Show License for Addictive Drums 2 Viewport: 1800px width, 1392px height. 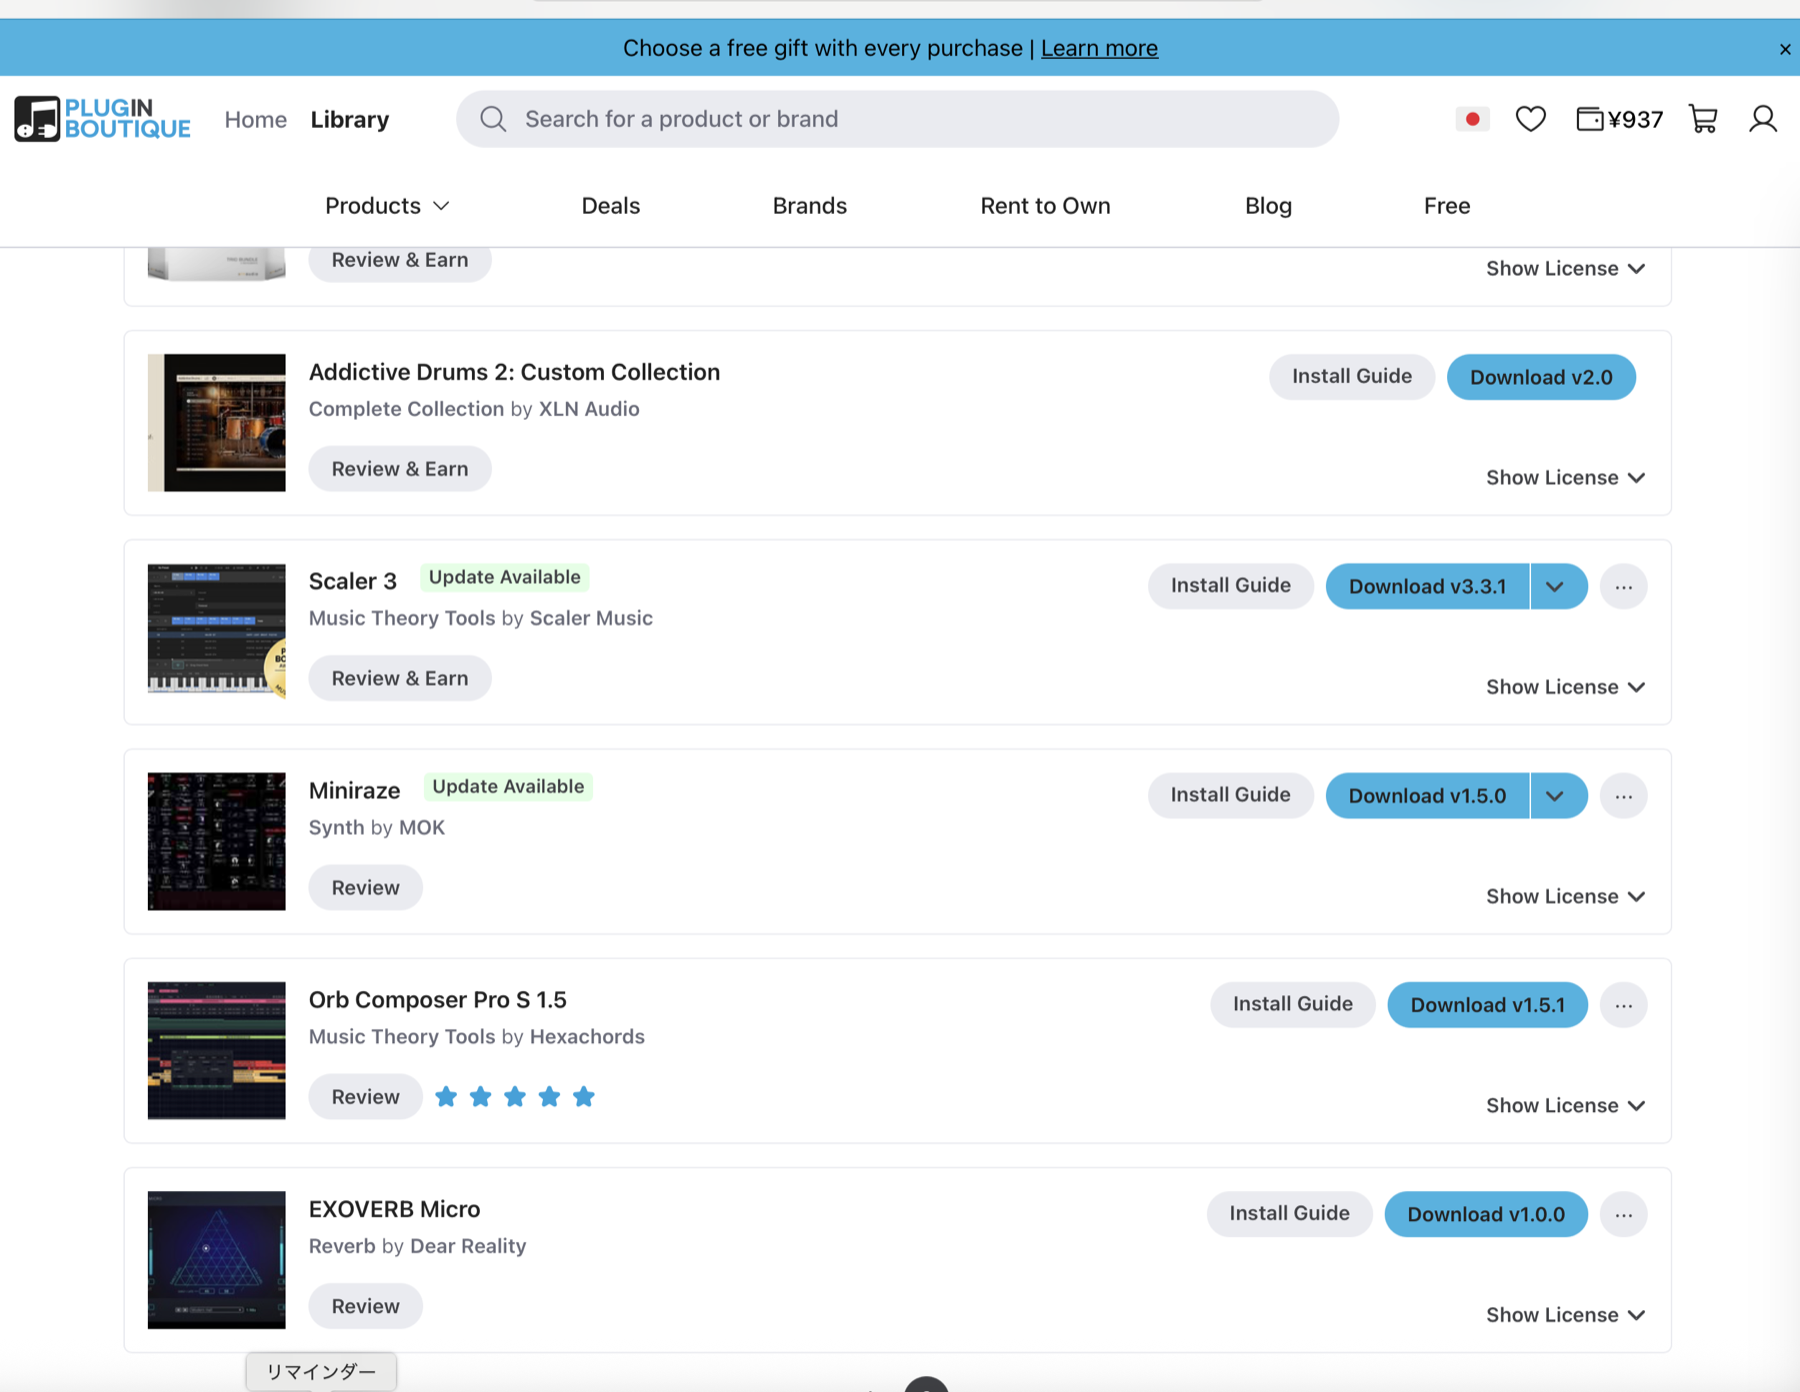1565,478
